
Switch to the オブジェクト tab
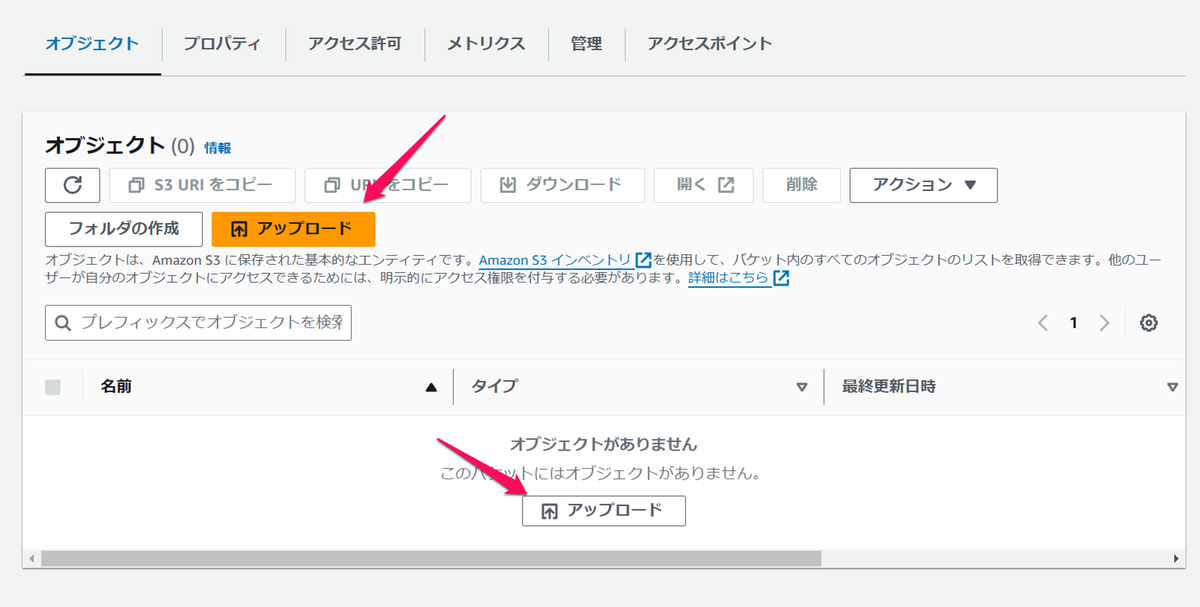[92, 44]
